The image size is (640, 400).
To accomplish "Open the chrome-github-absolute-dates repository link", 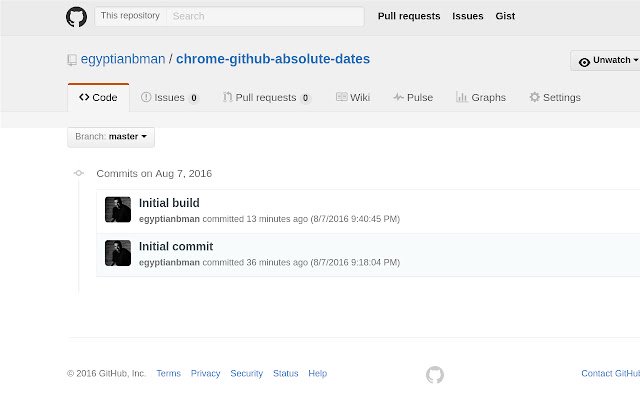I will click(273, 59).
